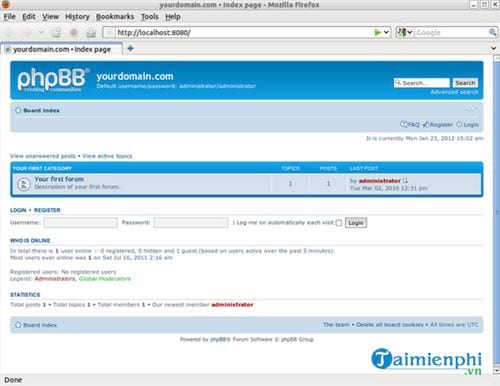This screenshot has height=386, width=500.
Task: Click the Password input field
Action: click(x=191, y=223)
